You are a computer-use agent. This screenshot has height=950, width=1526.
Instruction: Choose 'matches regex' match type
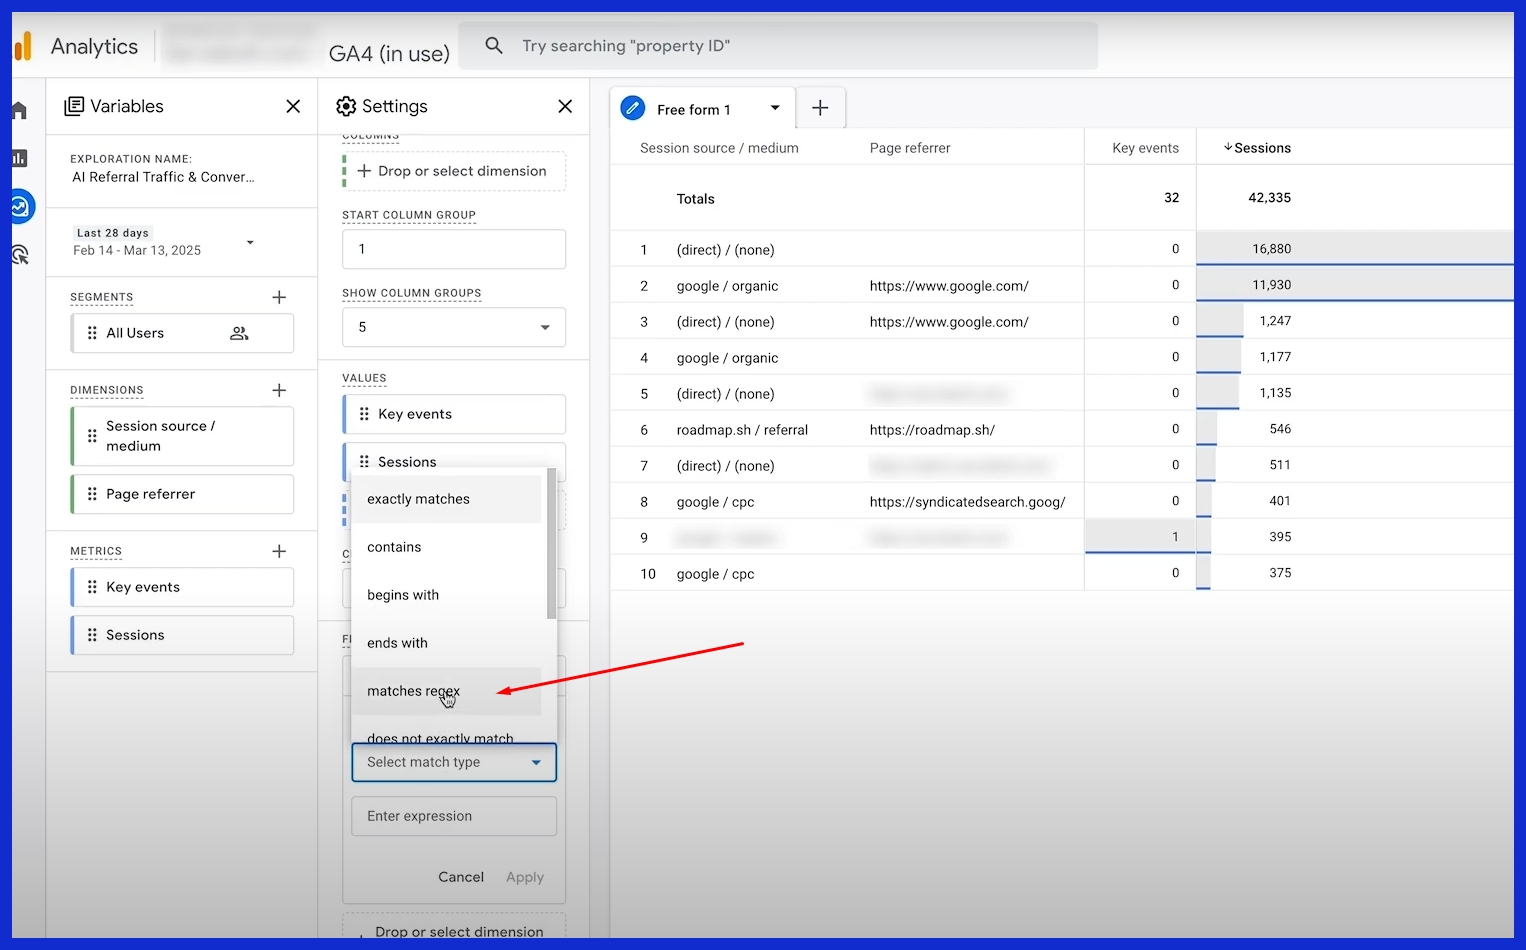pos(446,691)
